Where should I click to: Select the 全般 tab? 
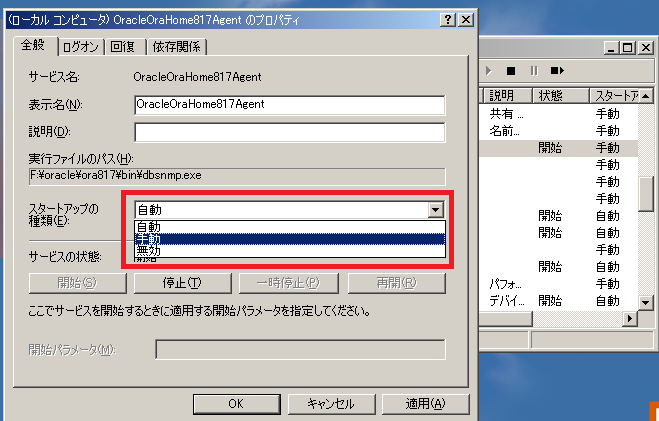click(35, 45)
